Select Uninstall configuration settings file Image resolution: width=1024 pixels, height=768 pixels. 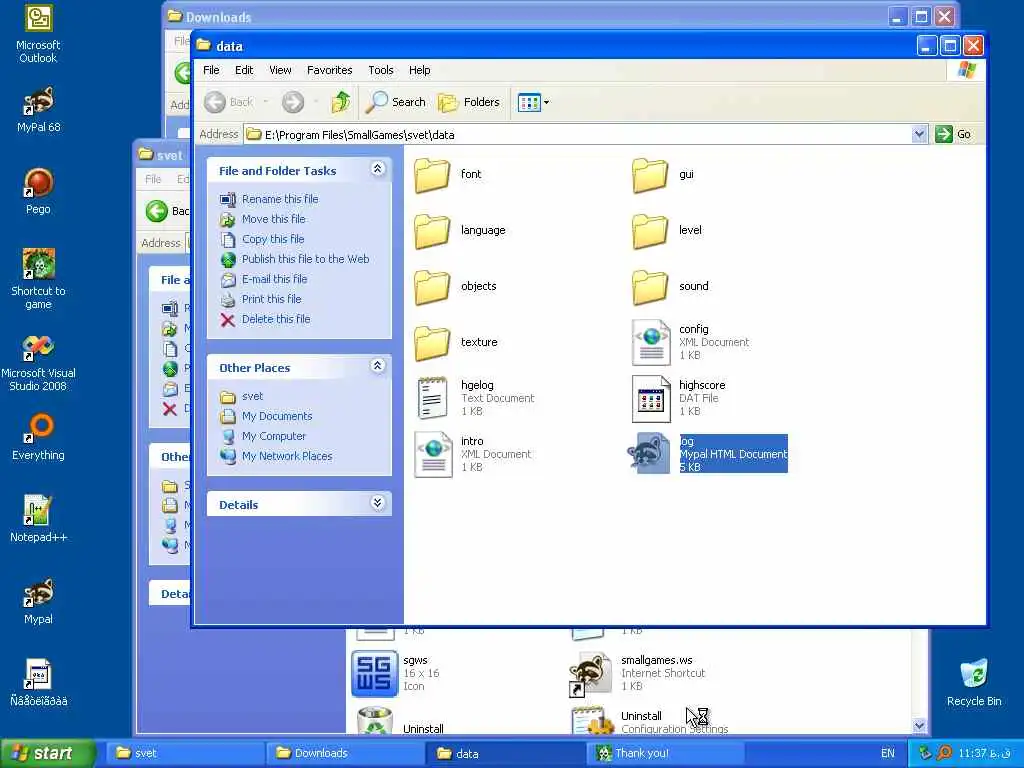tap(590, 722)
